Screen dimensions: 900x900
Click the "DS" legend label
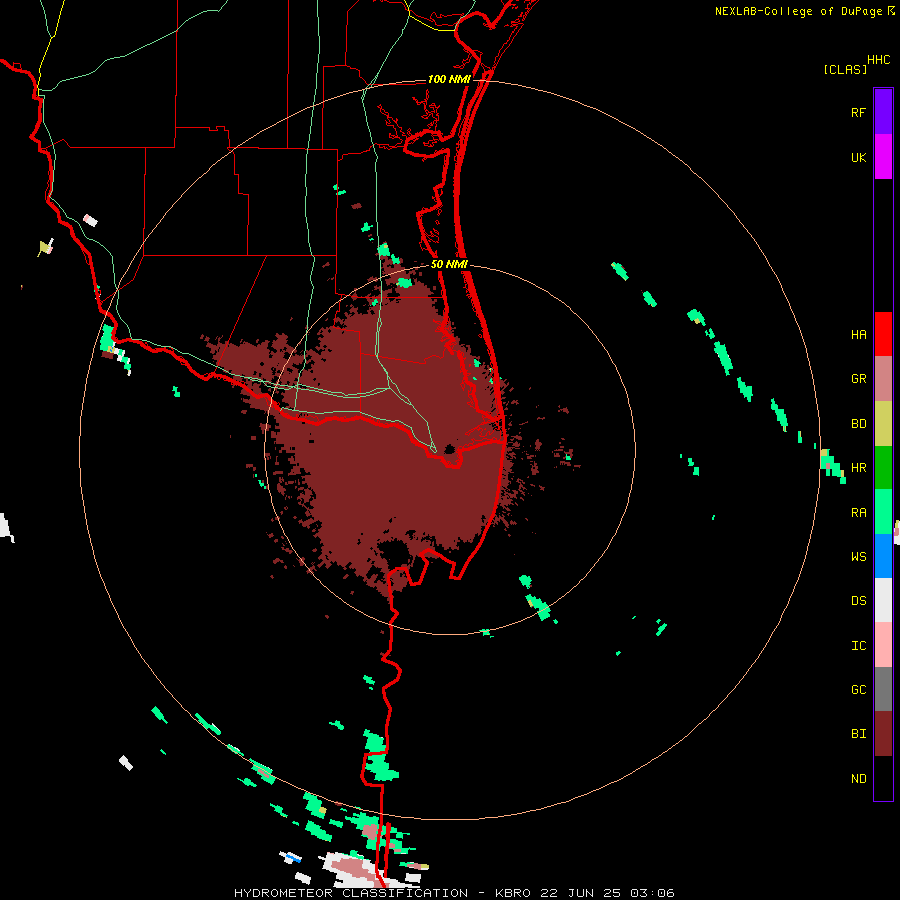coord(858,601)
